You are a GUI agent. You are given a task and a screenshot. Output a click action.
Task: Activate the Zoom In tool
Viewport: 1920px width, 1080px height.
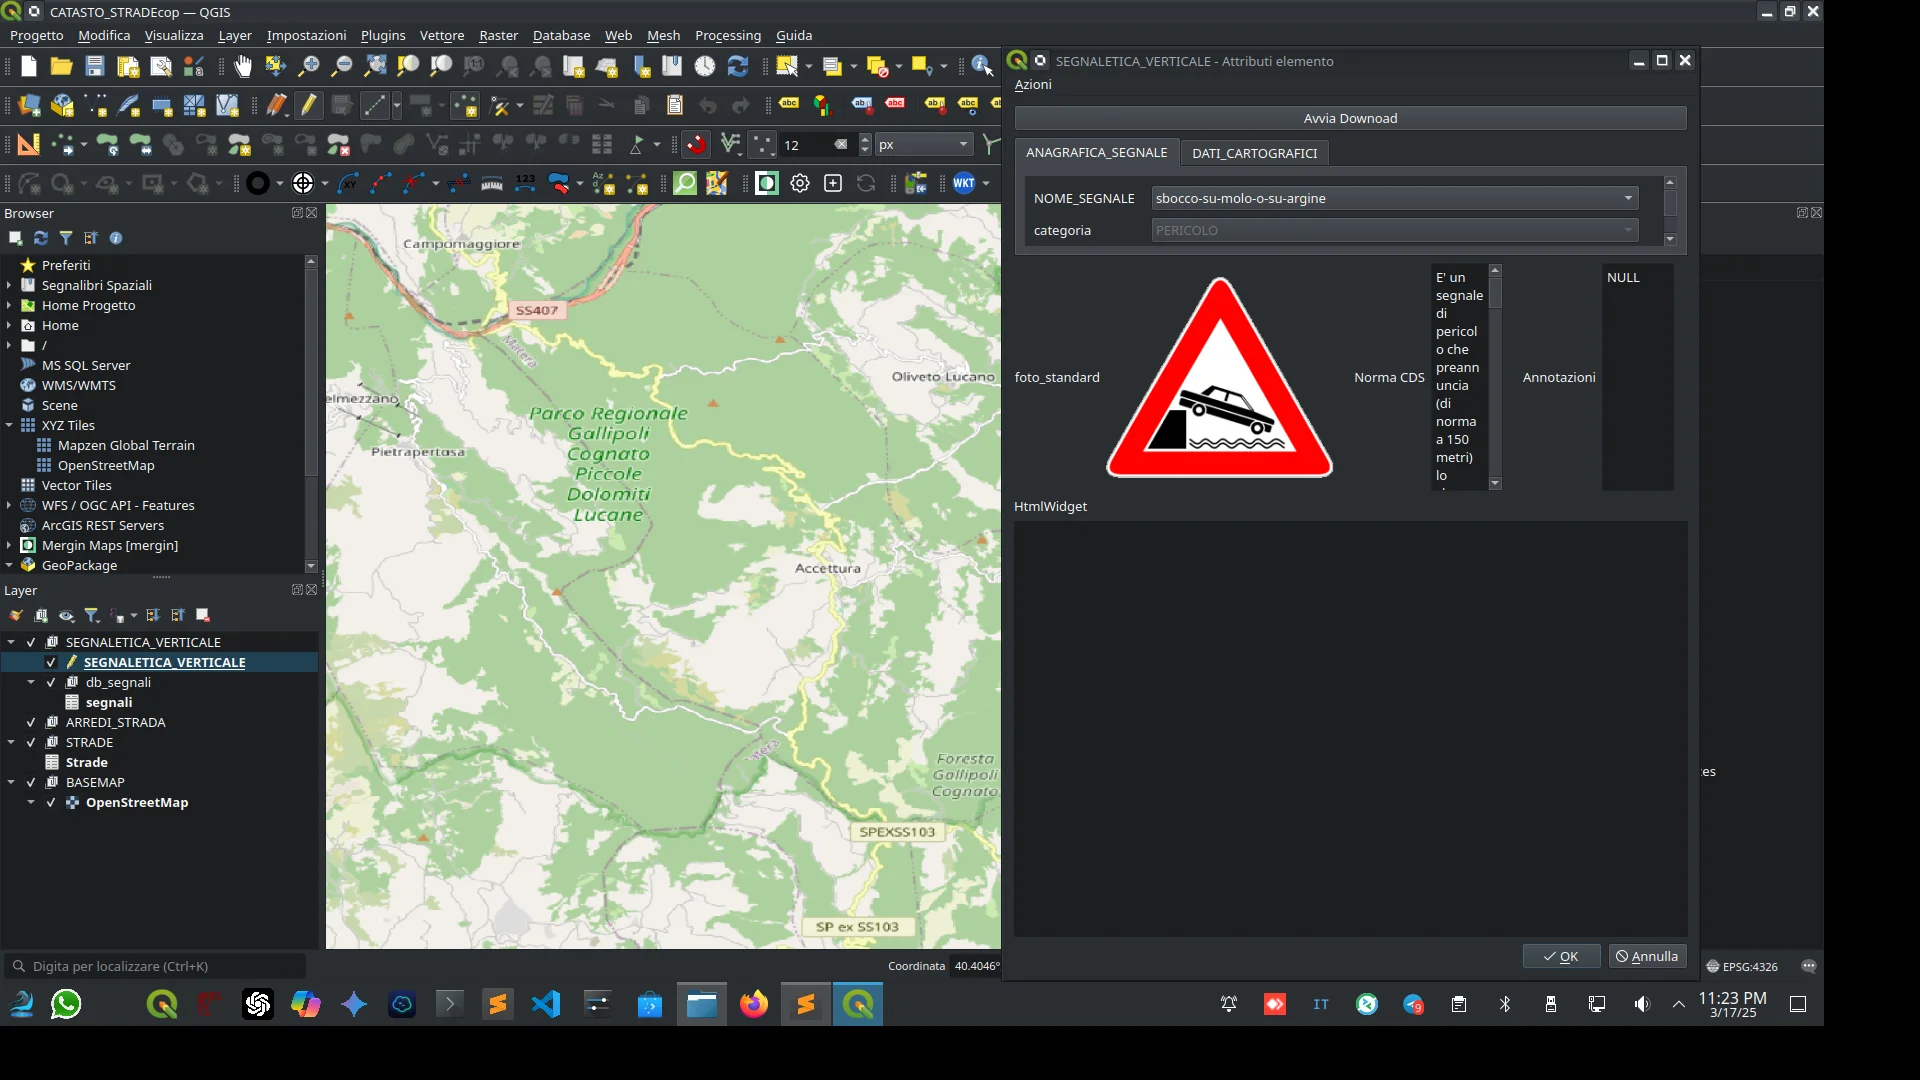310,66
